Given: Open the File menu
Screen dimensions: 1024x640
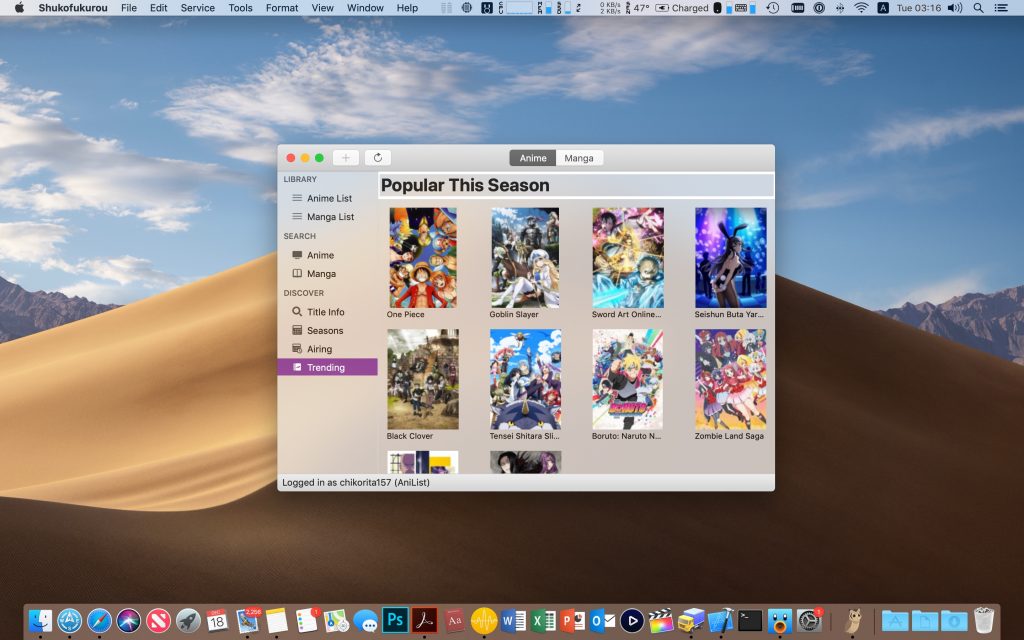Looking at the screenshot, I should (129, 8).
